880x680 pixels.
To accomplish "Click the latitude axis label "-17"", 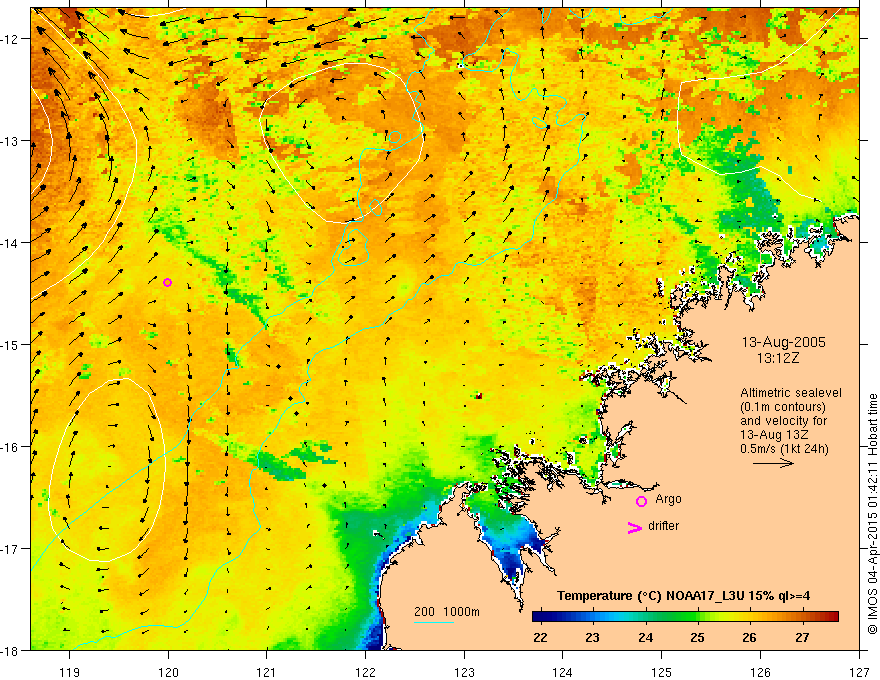I will point(11,549).
